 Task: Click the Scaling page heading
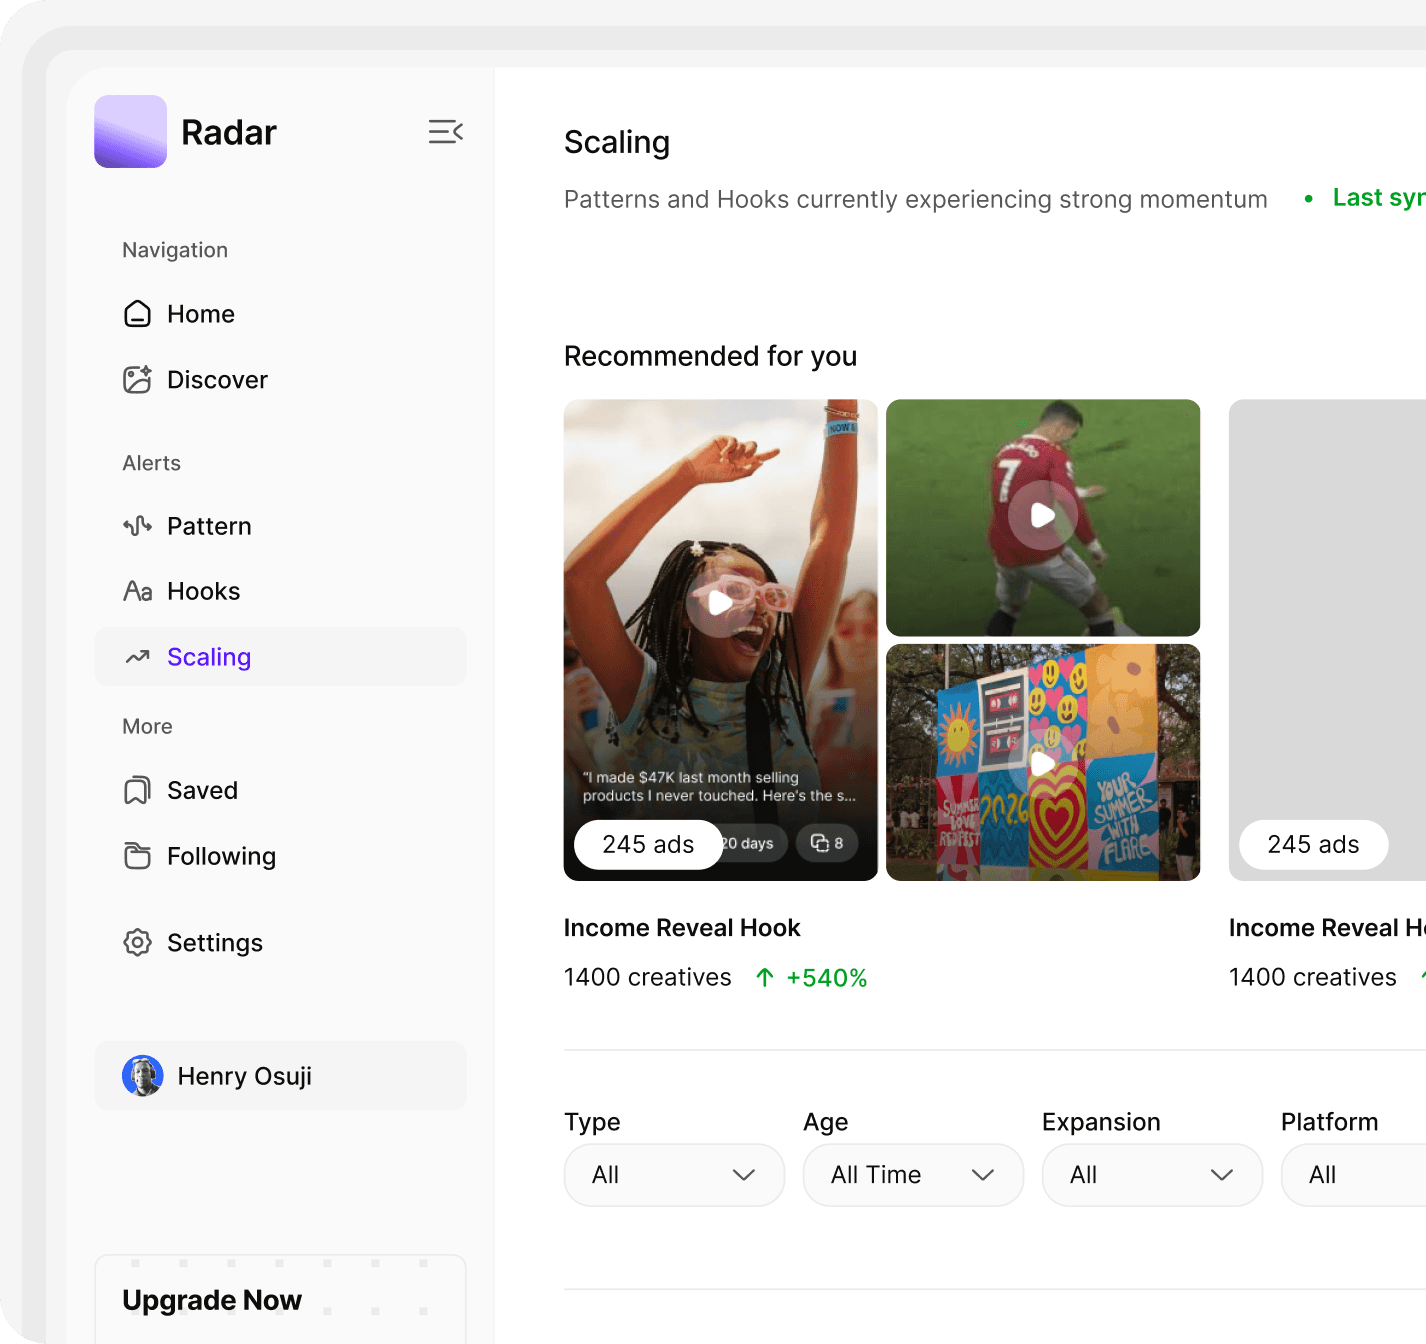[x=617, y=143]
